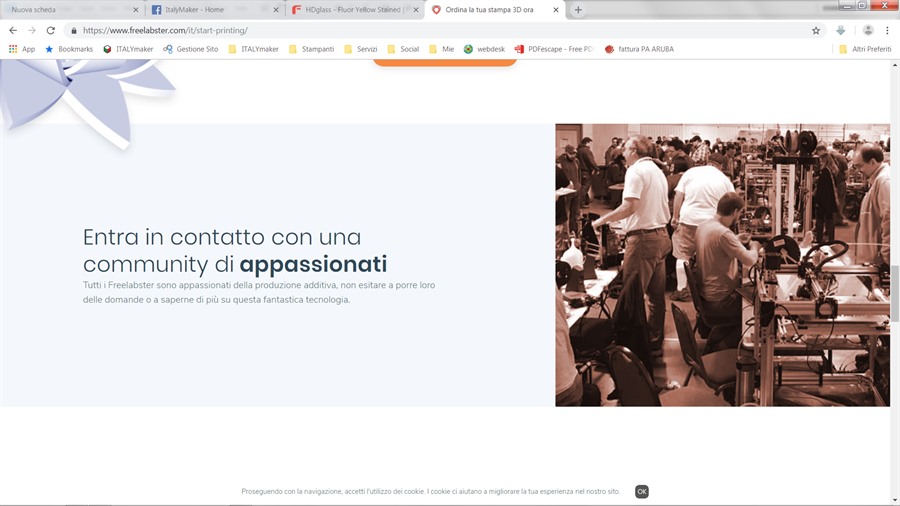Open a new tab with plus button

[578, 10]
